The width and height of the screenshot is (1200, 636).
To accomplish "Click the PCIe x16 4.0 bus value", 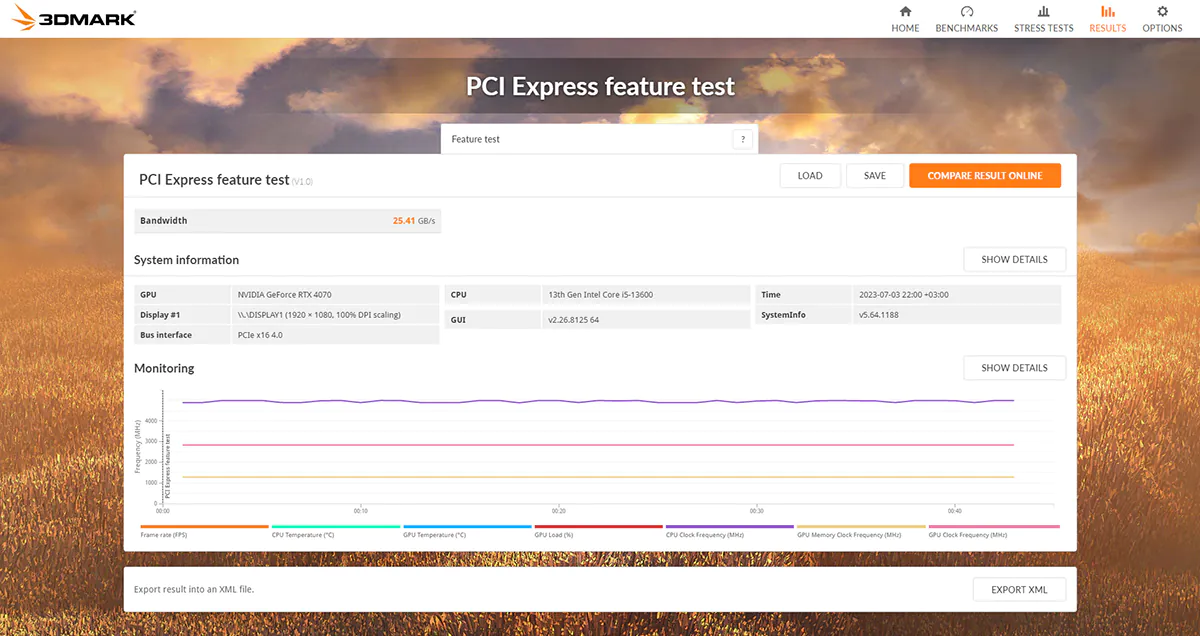I will 260,335.
